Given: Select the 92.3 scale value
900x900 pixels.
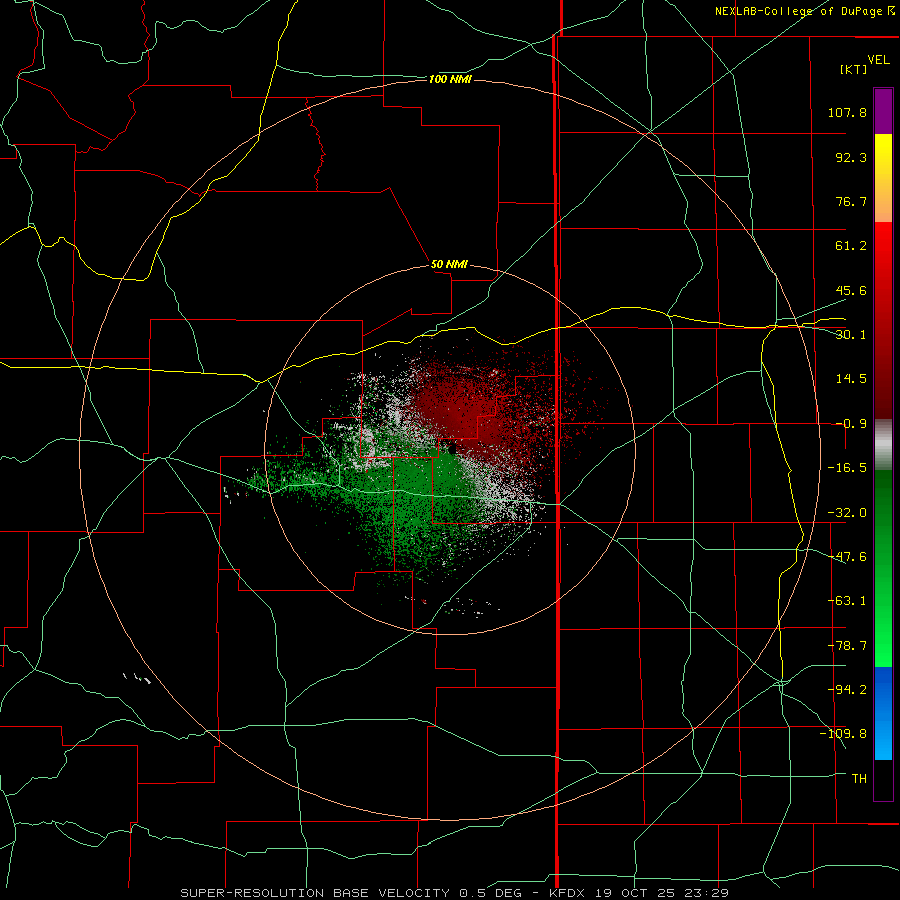Looking at the screenshot, I should [x=851, y=157].
